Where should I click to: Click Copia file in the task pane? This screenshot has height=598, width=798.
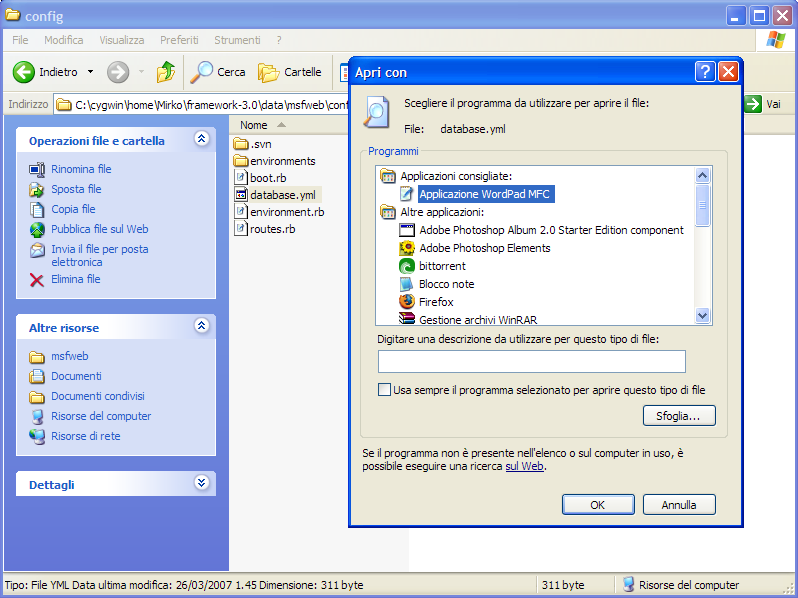pyautogui.click(x=73, y=209)
